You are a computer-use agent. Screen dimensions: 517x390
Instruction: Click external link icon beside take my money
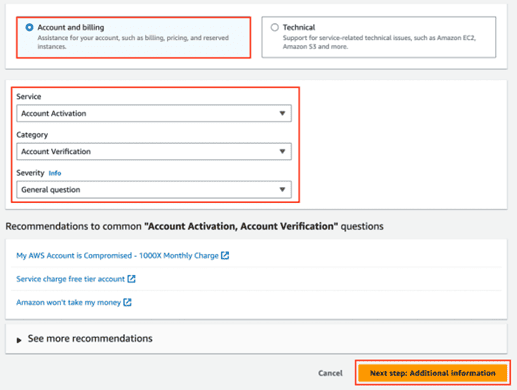click(127, 302)
